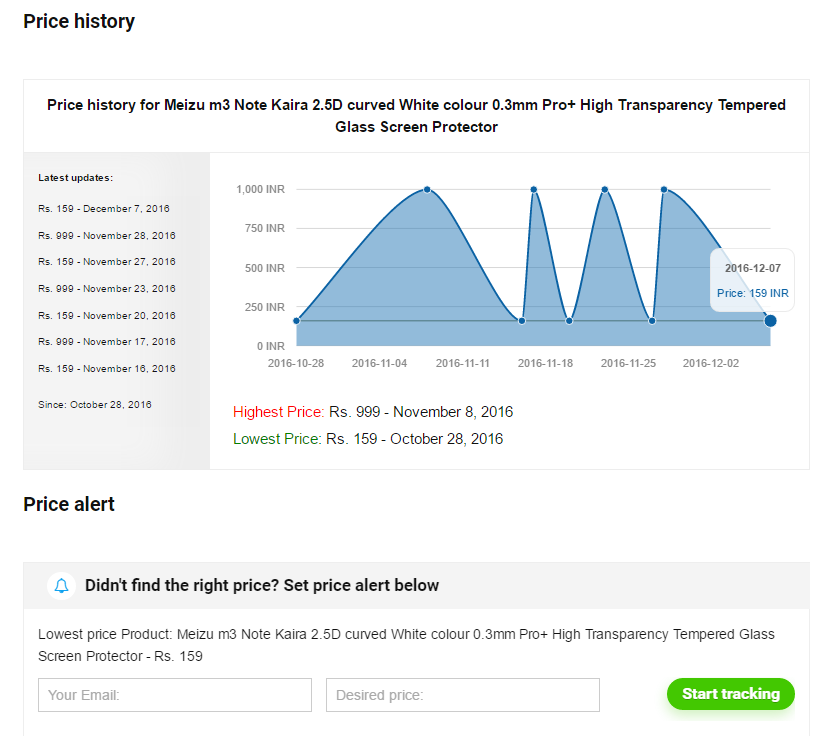This screenshot has height=753, width=823.
Task: Focus the Your Email input field
Action: pos(175,695)
